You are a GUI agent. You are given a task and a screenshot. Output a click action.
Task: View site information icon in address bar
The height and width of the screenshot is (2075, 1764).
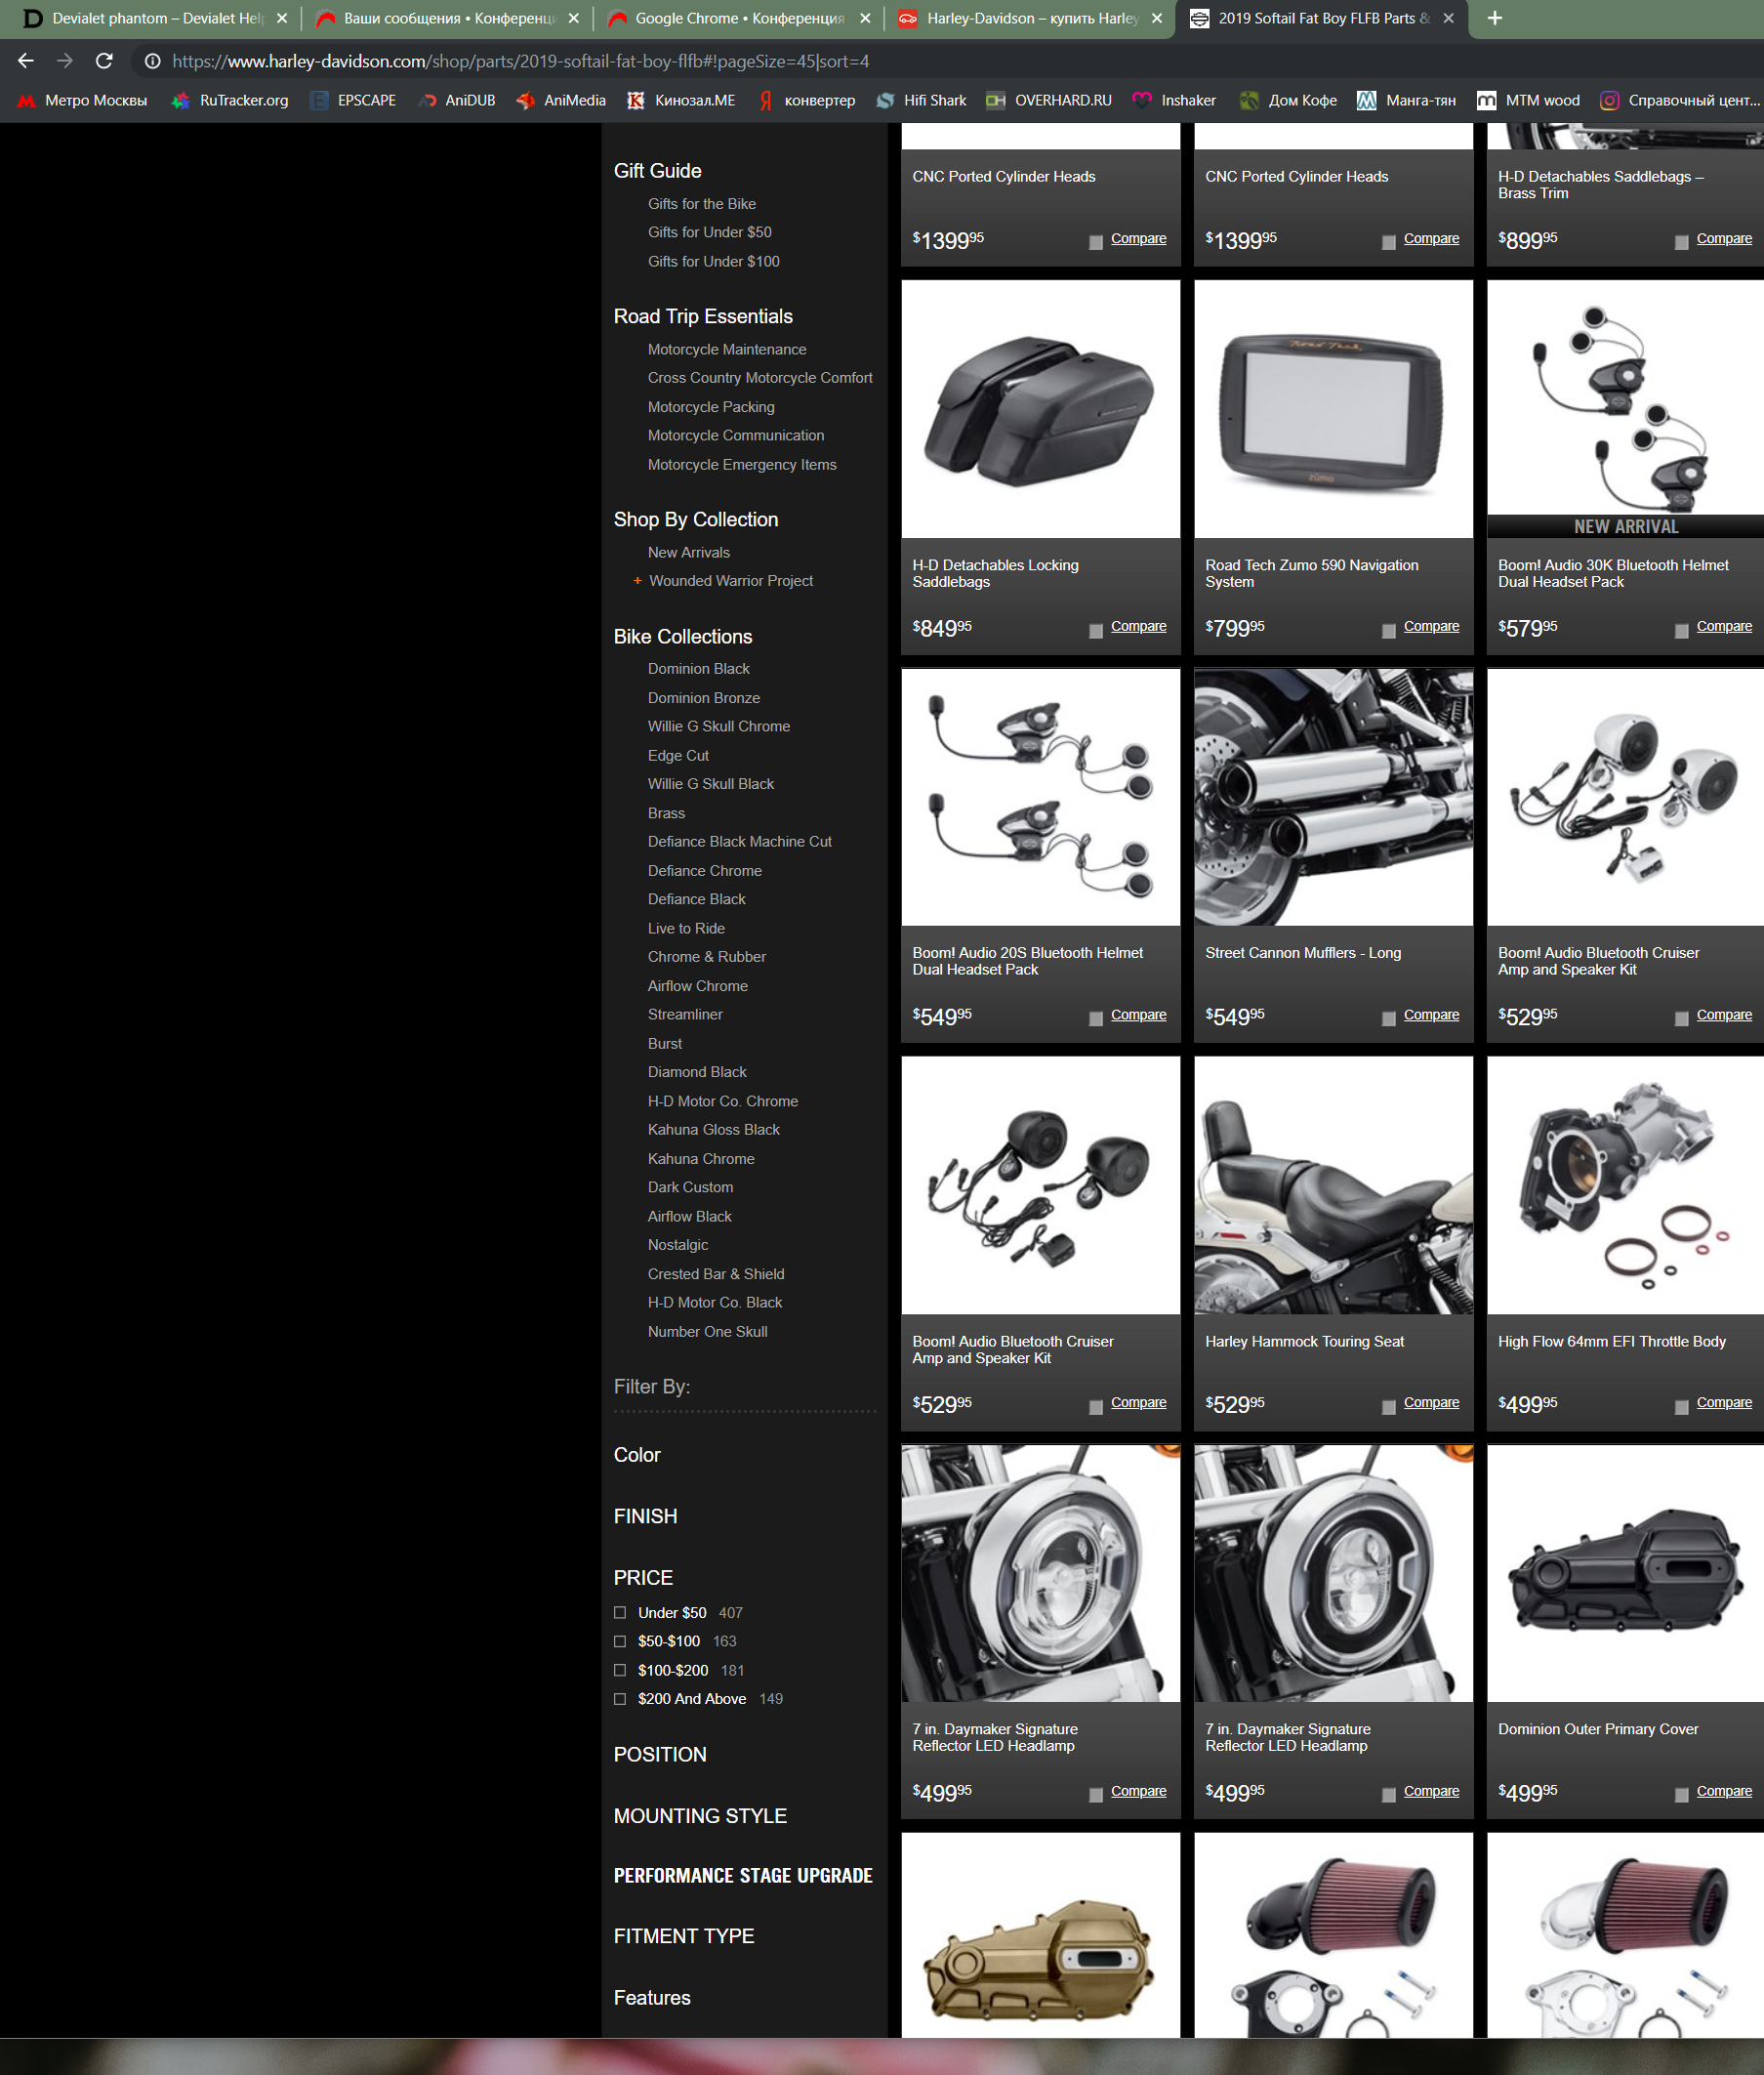[152, 61]
